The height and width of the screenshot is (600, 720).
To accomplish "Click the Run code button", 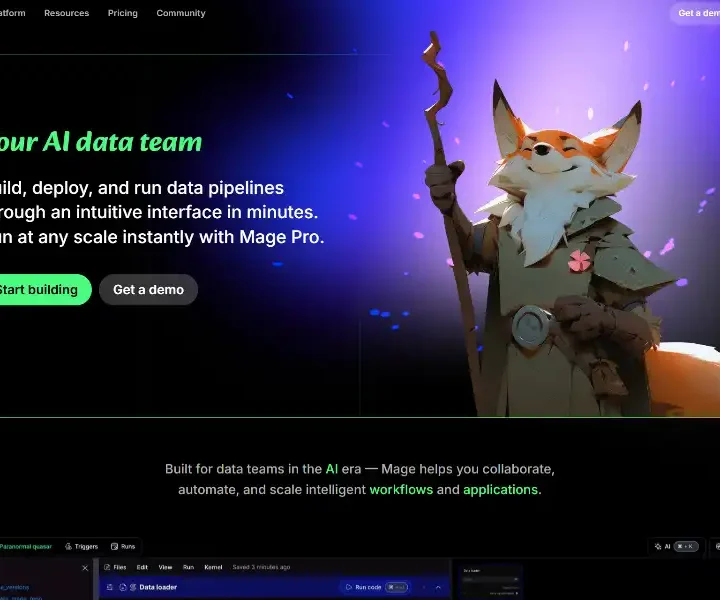I will pos(375,587).
